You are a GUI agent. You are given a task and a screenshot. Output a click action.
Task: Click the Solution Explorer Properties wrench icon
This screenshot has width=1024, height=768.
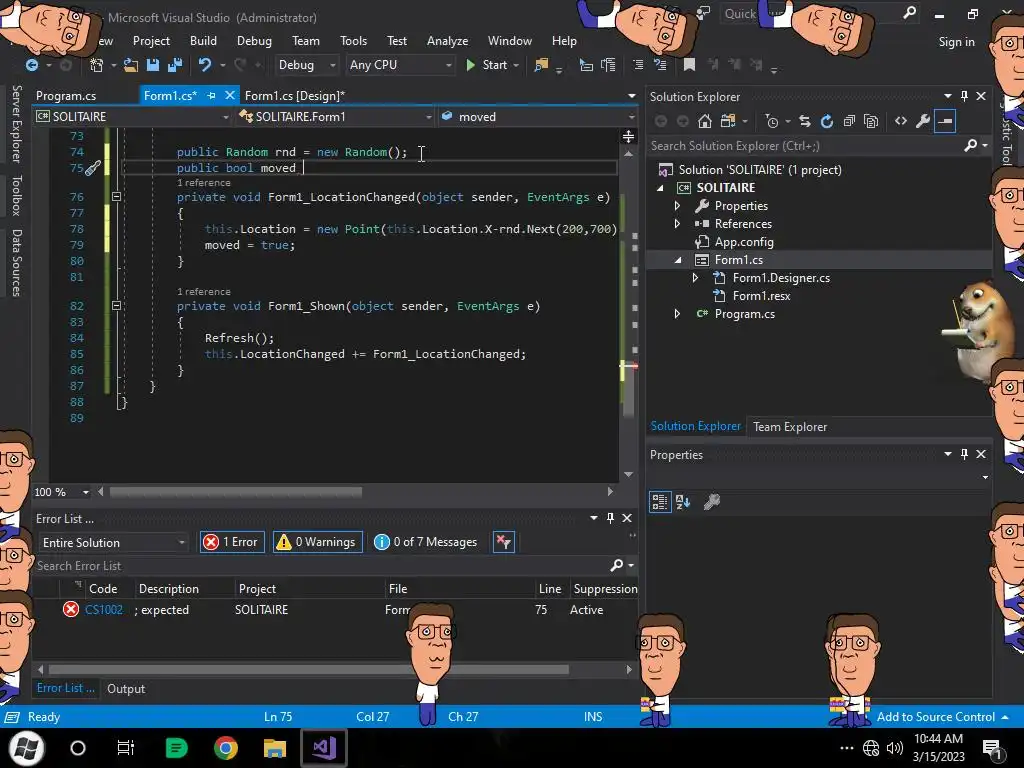[923, 121]
